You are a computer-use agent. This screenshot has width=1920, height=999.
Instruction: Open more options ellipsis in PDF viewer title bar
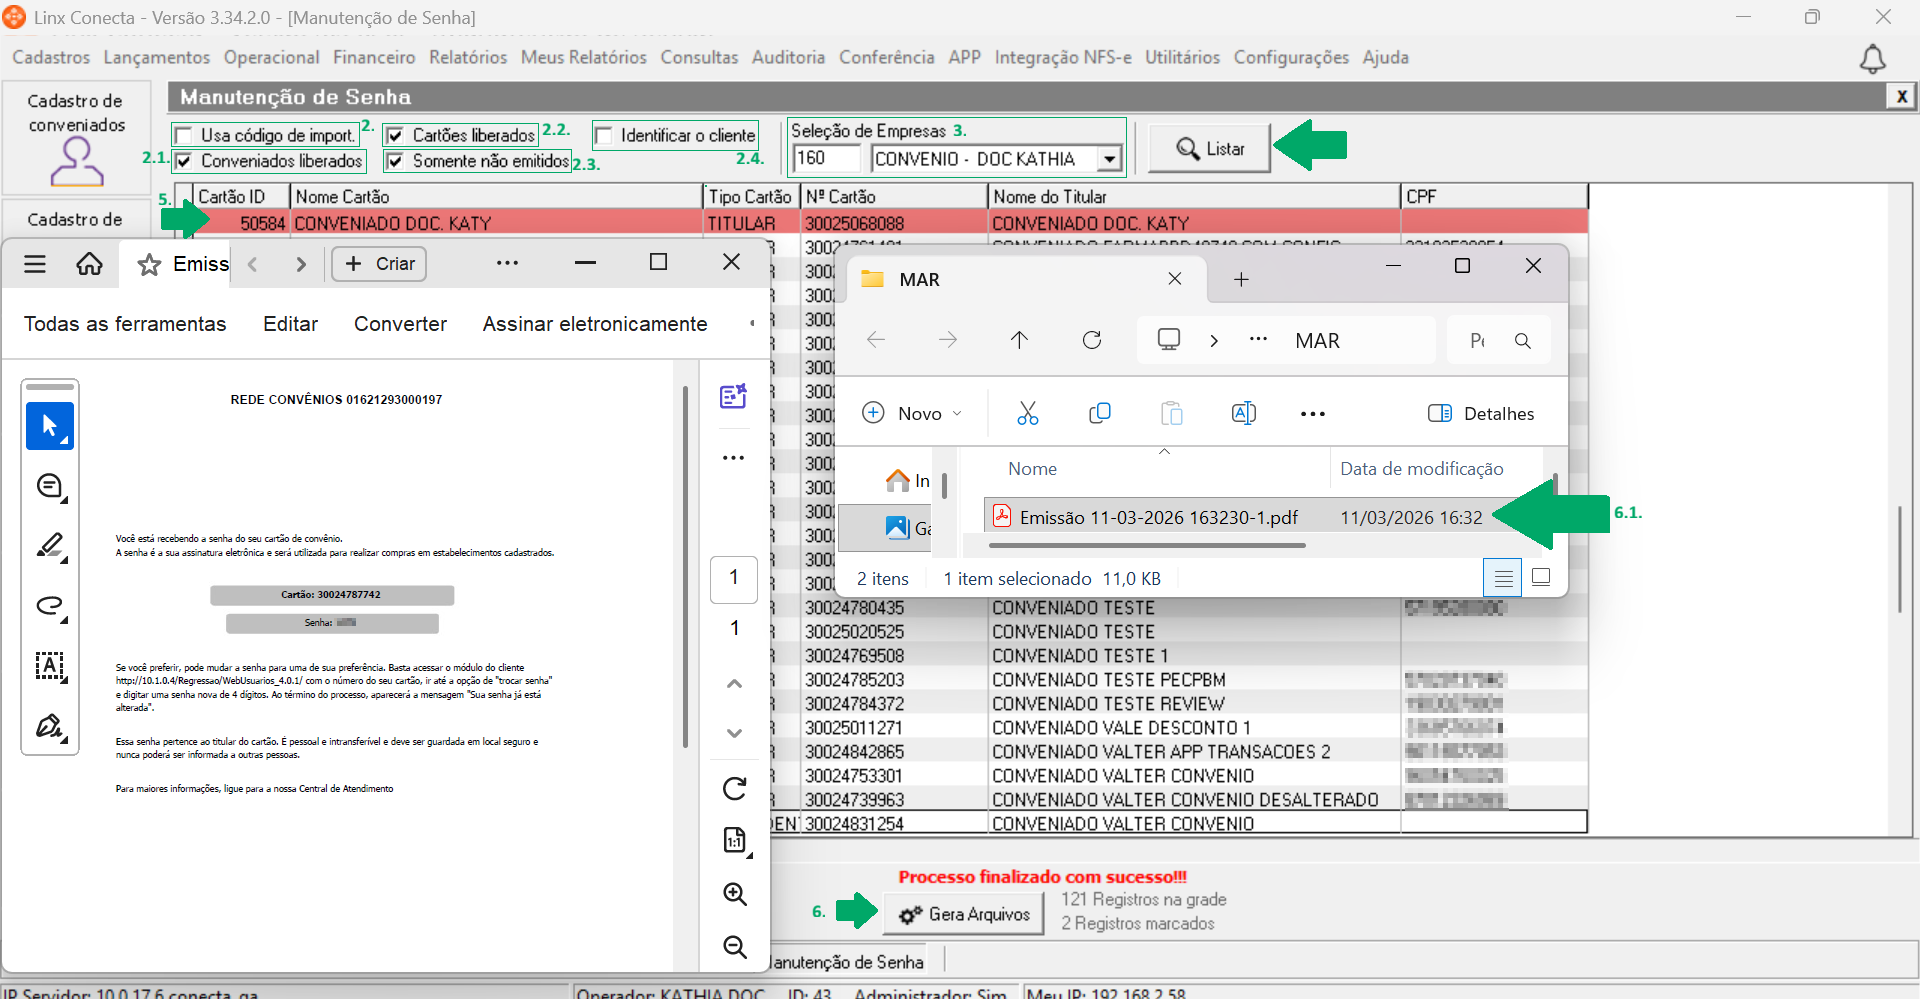[508, 263]
